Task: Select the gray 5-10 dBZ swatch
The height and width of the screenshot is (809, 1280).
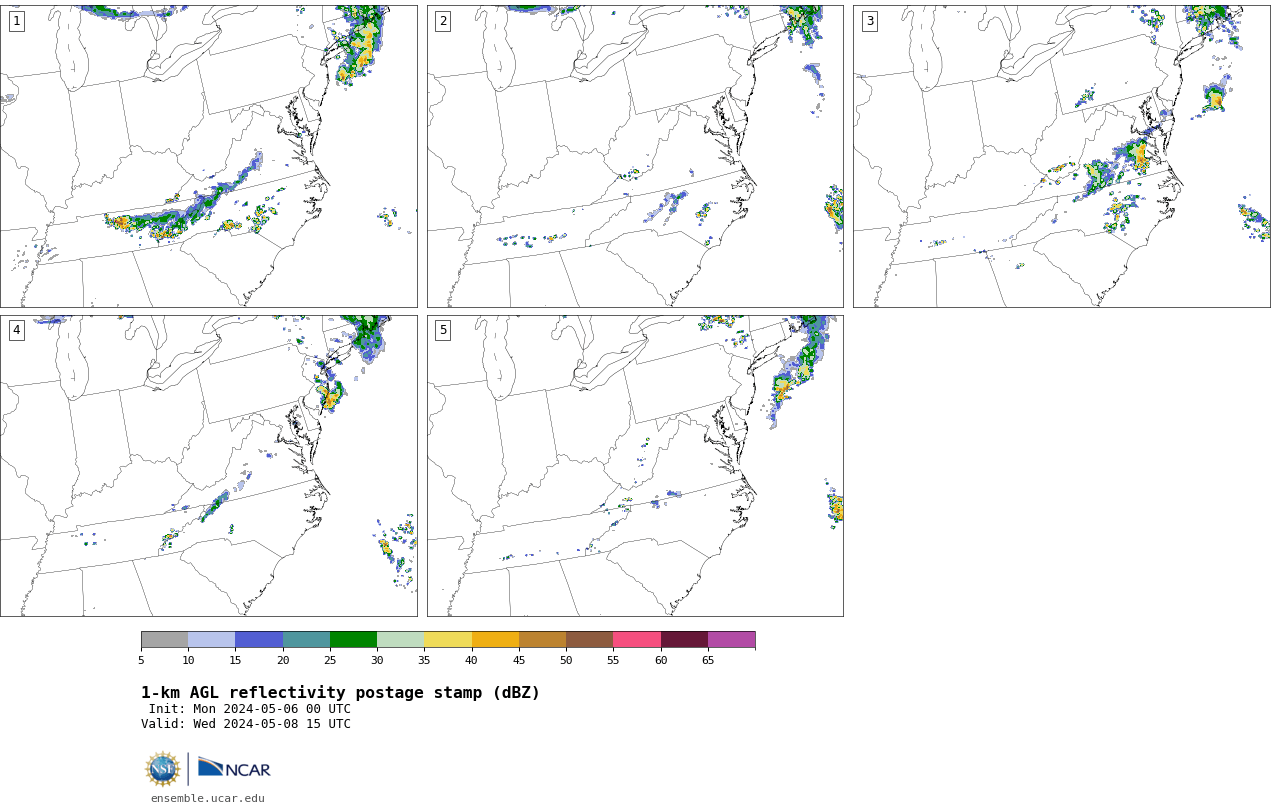Action: click(164, 640)
